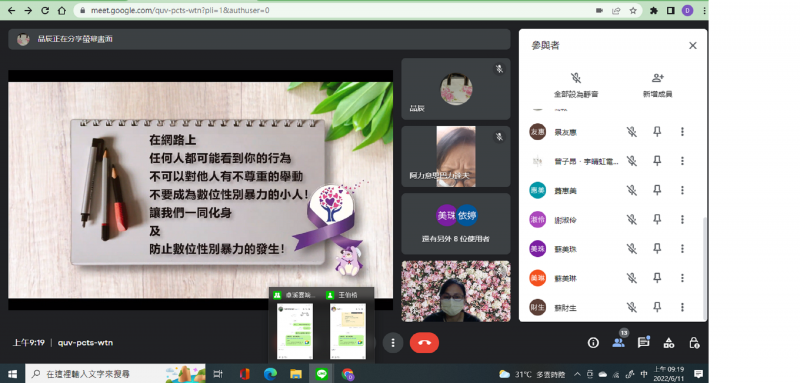Screen dimensions: 800x383
Task: Open camera permission icon in address bar
Action: [x=599, y=10]
